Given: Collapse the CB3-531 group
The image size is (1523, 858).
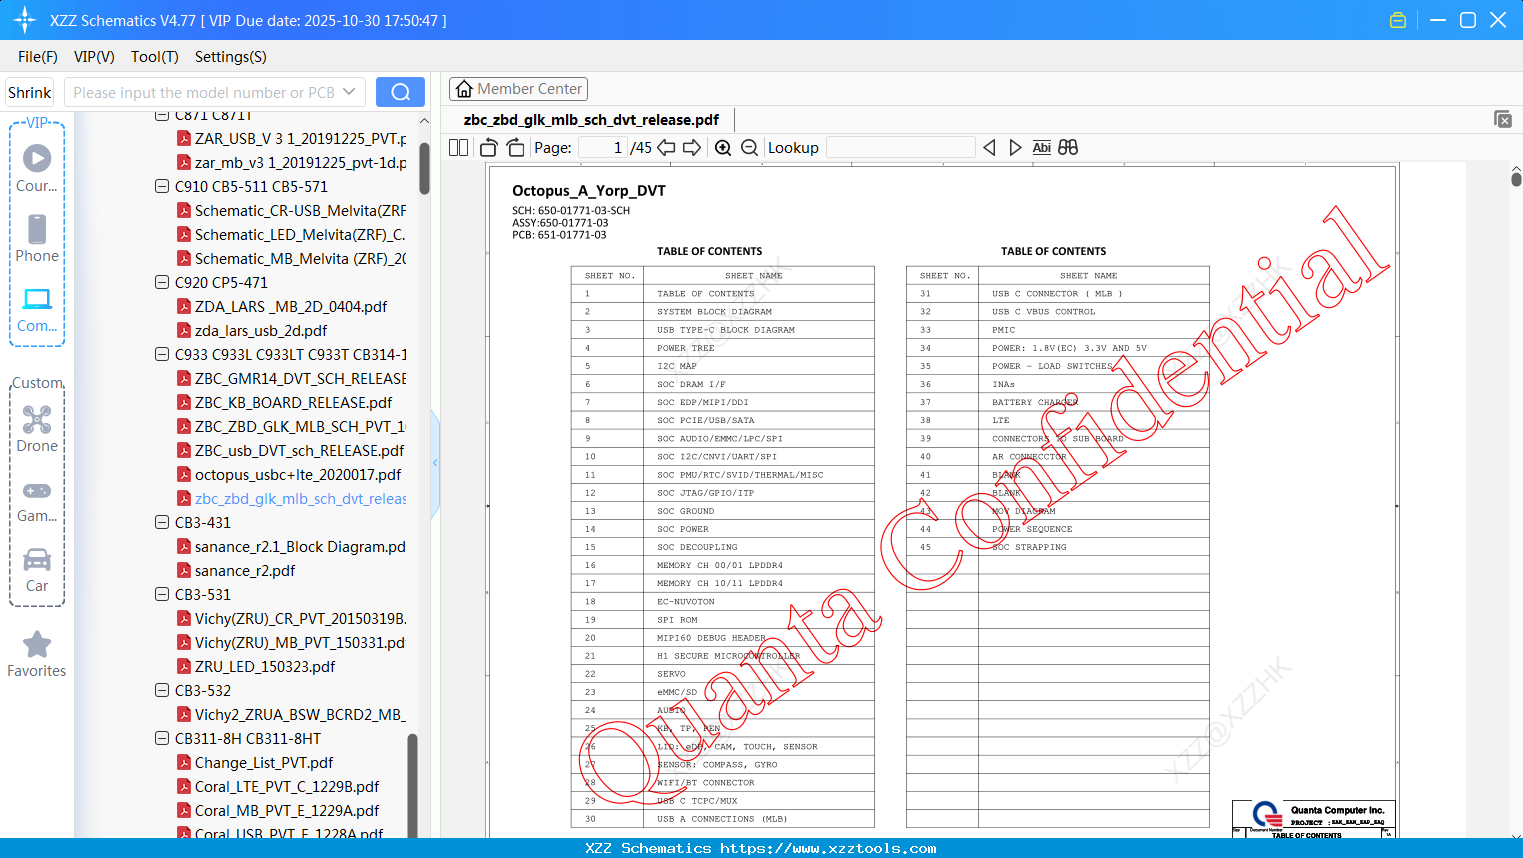Looking at the screenshot, I should click(162, 595).
